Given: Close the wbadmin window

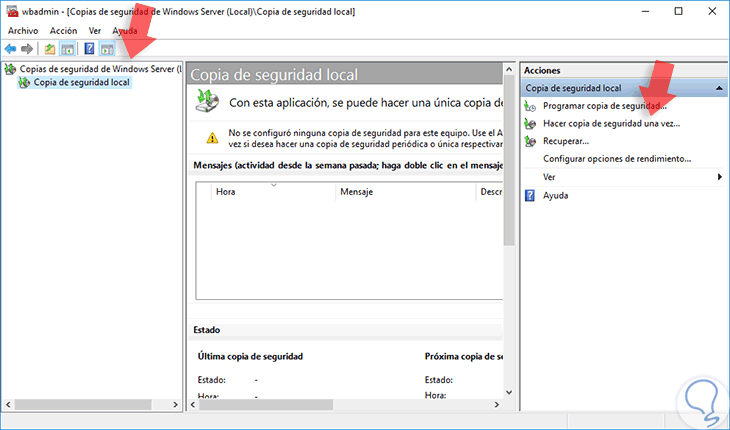Looking at the screenshot, I should [712, 11].
